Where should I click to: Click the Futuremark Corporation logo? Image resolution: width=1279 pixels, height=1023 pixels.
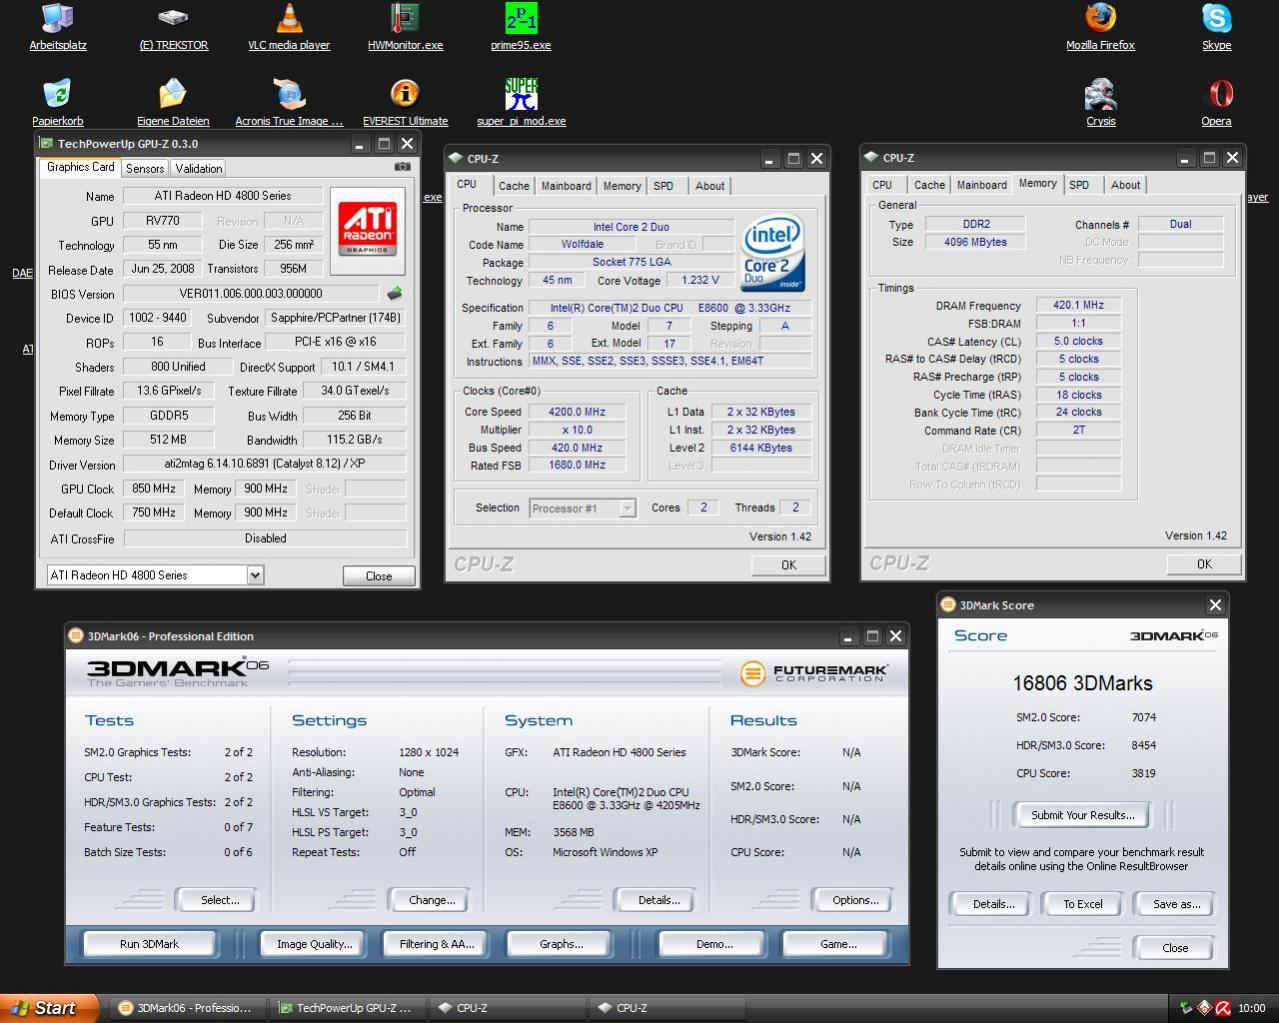[x=814, y=673]
